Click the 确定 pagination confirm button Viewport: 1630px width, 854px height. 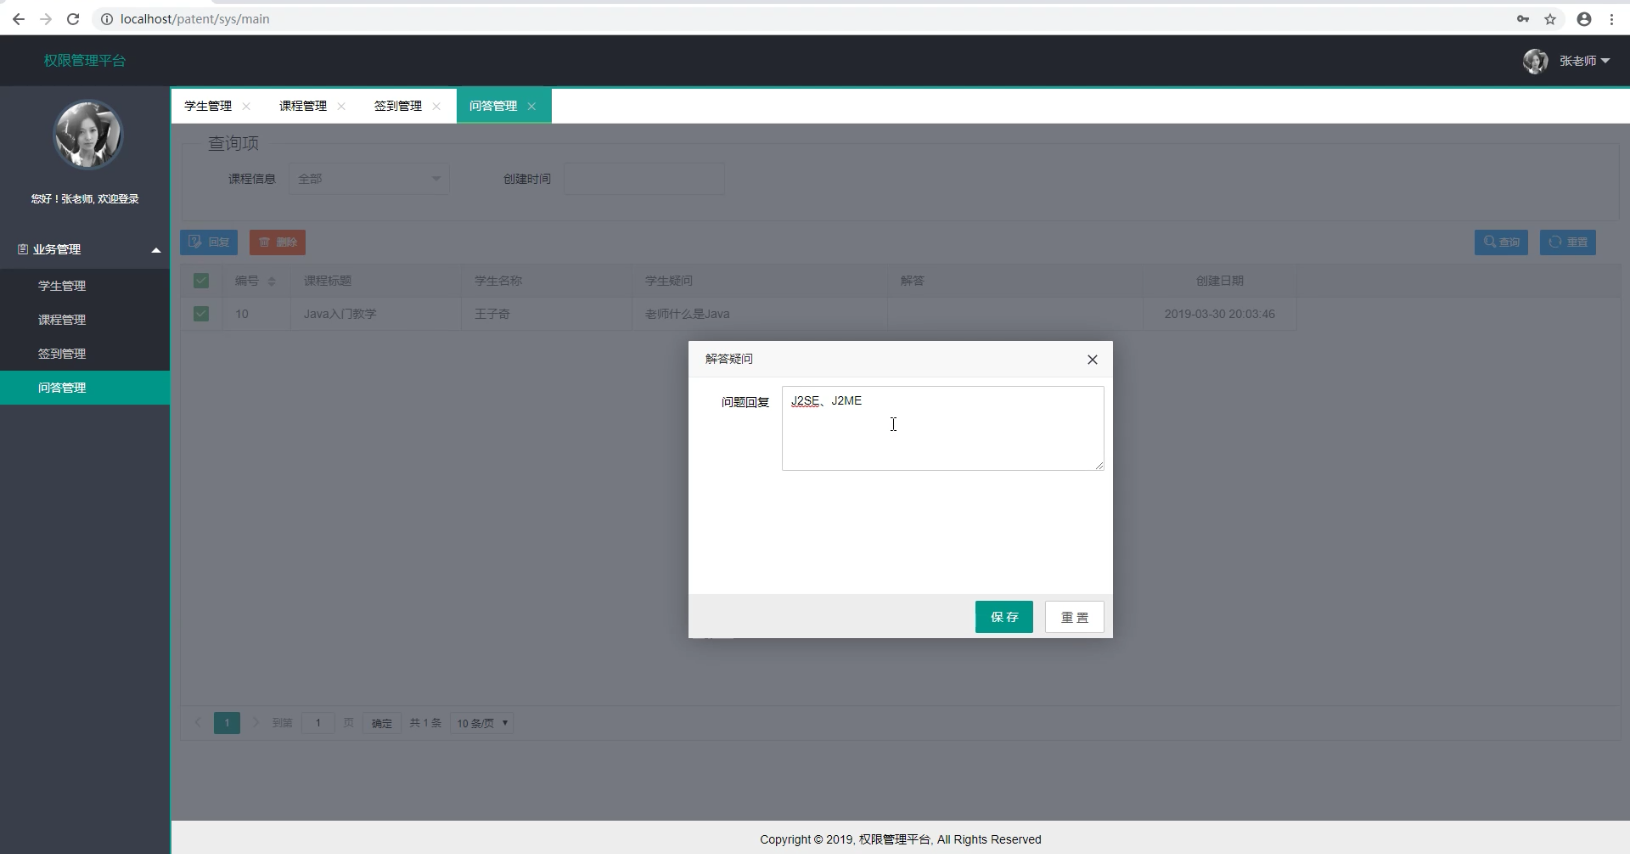point(382,723)
